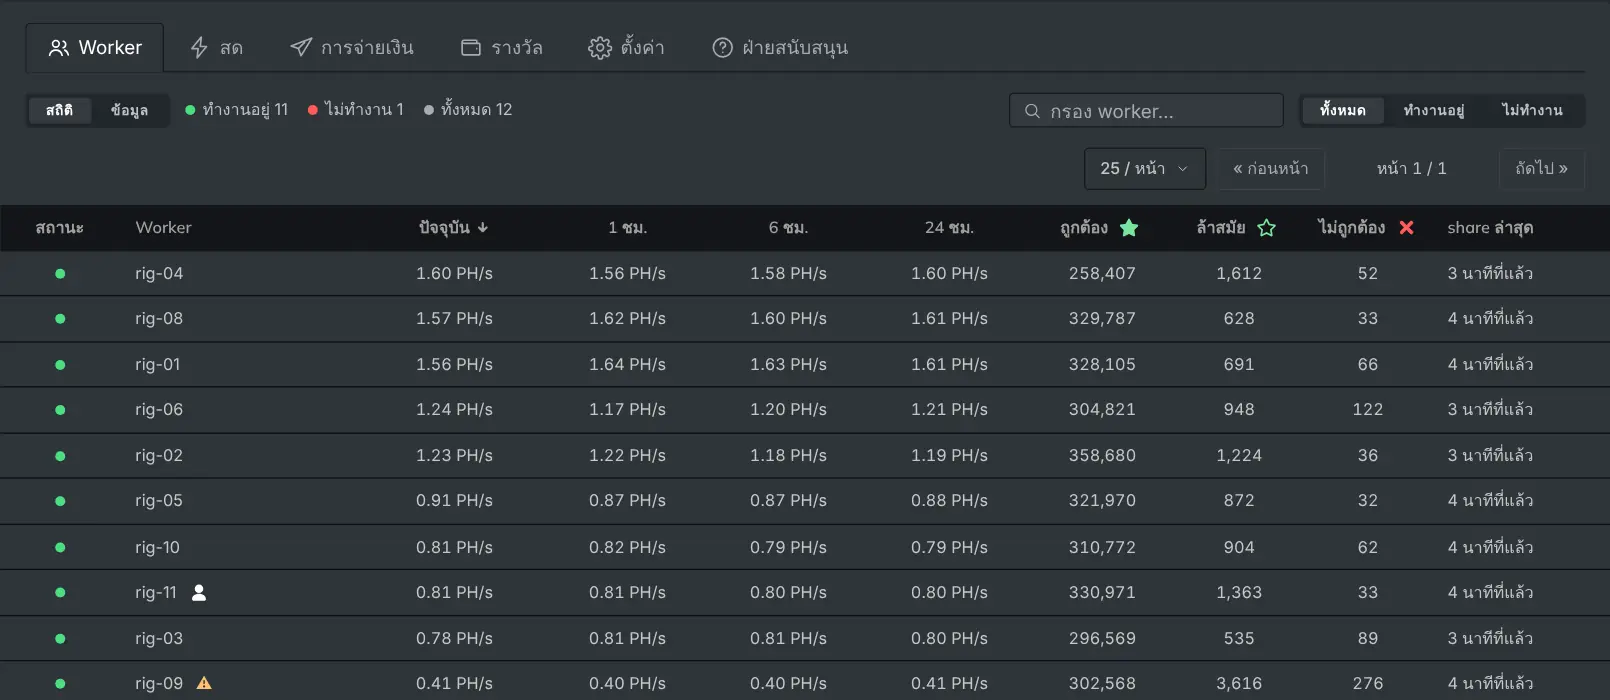Click the green status dot for rig-04
The height and width of the screenshot is (700, 1610).
pyautogui.click(x=60, y=274)
